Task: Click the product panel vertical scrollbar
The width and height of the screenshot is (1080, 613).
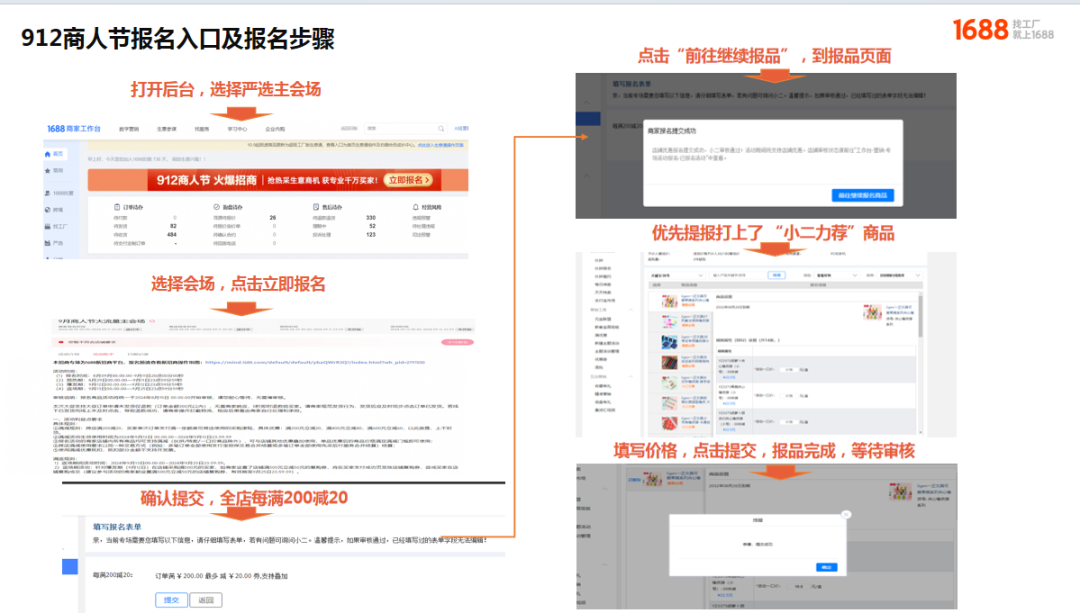Action: coord(921,316)
